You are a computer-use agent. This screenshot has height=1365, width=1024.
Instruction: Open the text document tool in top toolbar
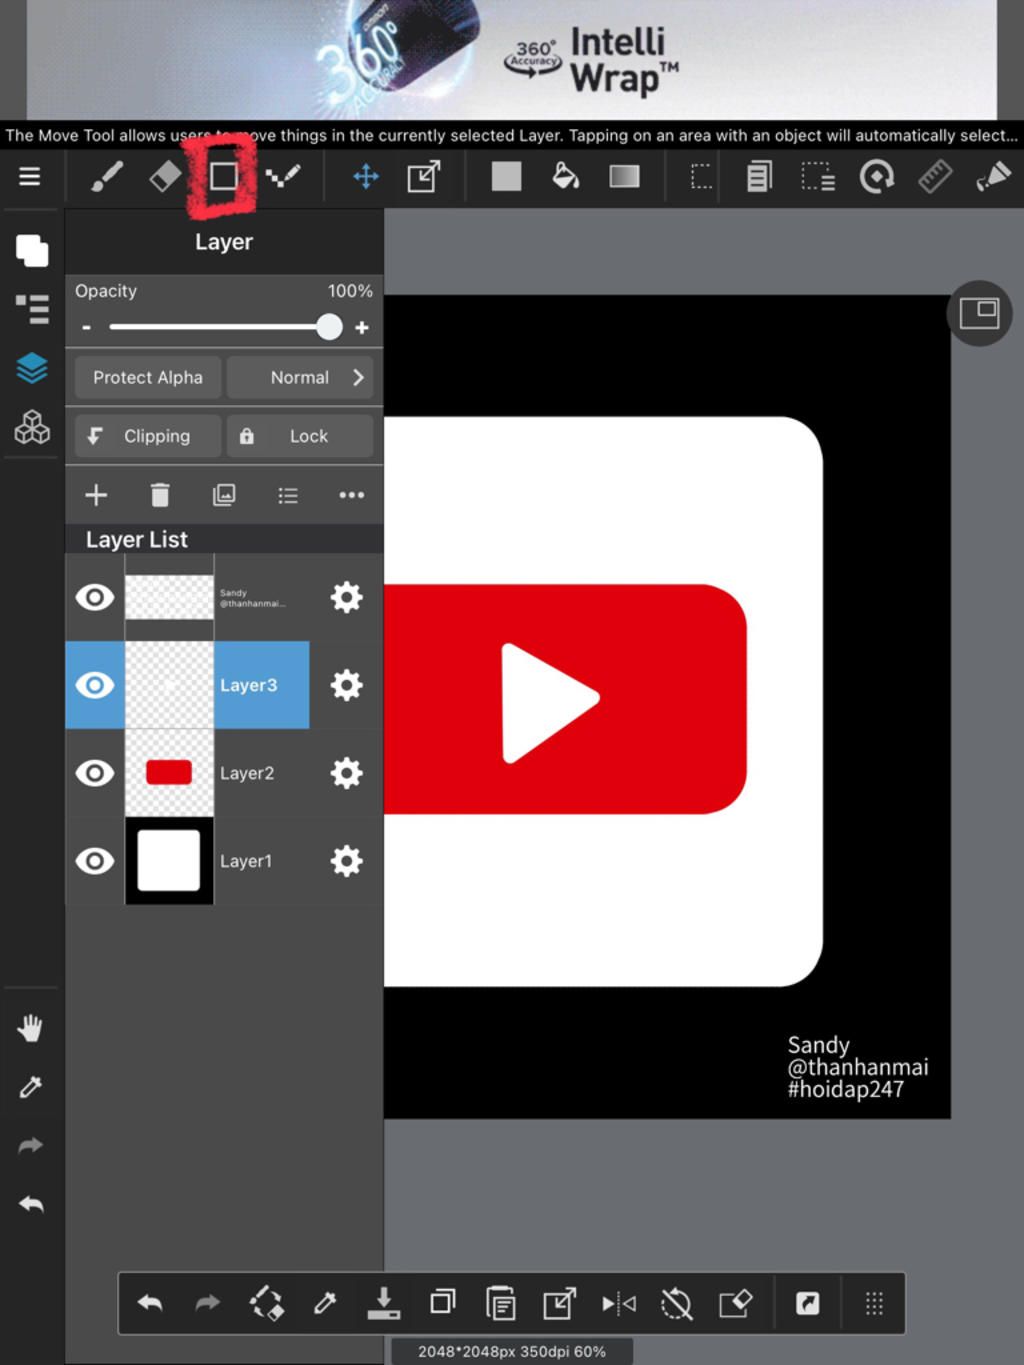click(x=759, y=177)
